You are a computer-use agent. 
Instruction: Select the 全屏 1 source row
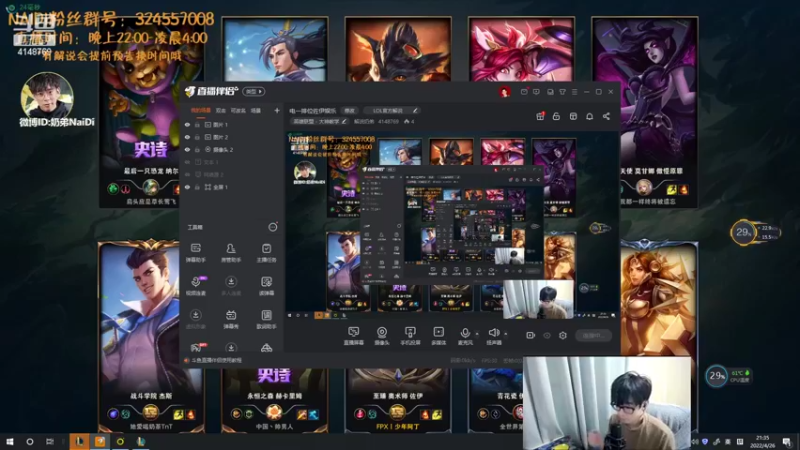[x=232, y=187]
